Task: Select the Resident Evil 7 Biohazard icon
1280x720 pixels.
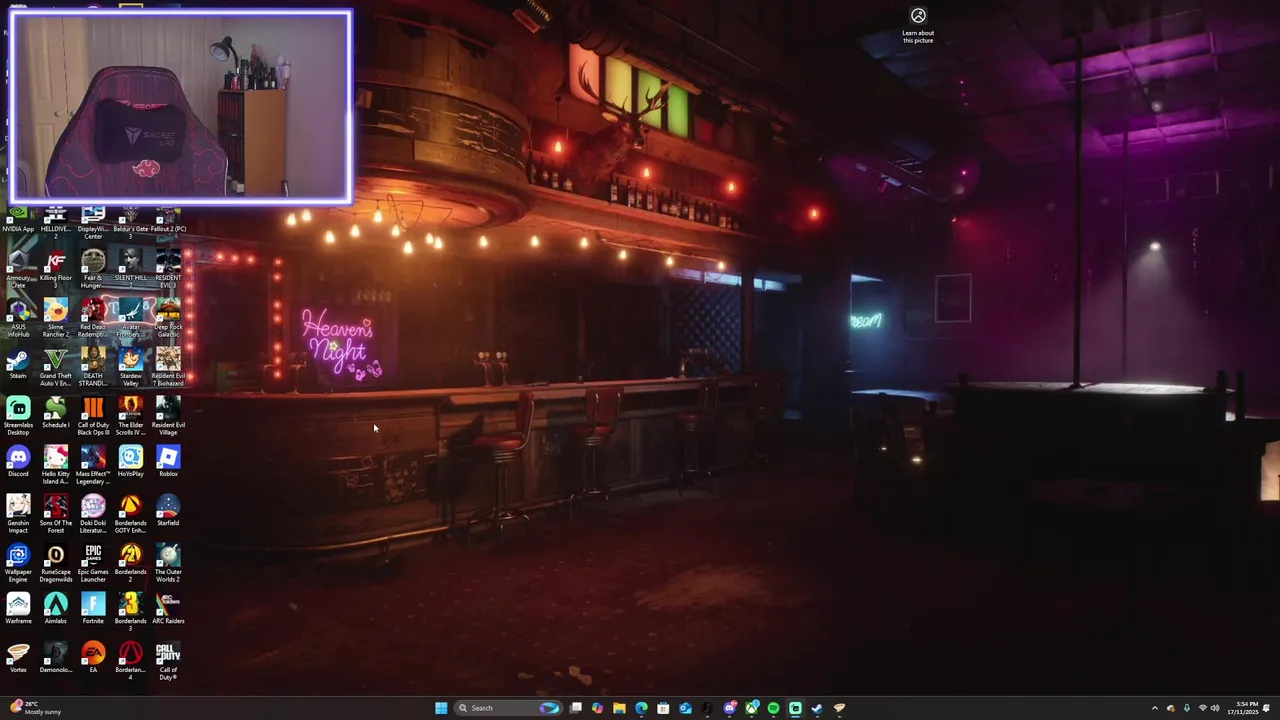Action: (168, 367)
